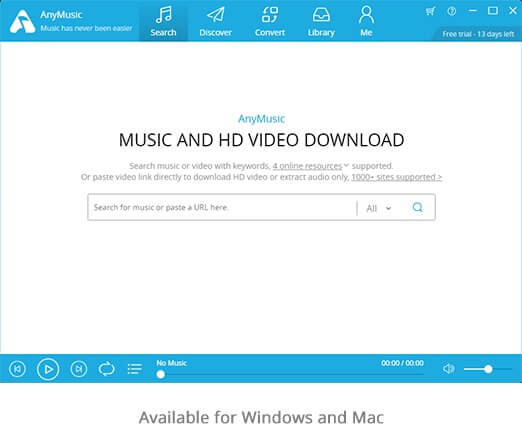Image resolution: width=522 pixels, height=424 pixels.
Task: Mute the volume speaker icon
Action: coord(449,369)
